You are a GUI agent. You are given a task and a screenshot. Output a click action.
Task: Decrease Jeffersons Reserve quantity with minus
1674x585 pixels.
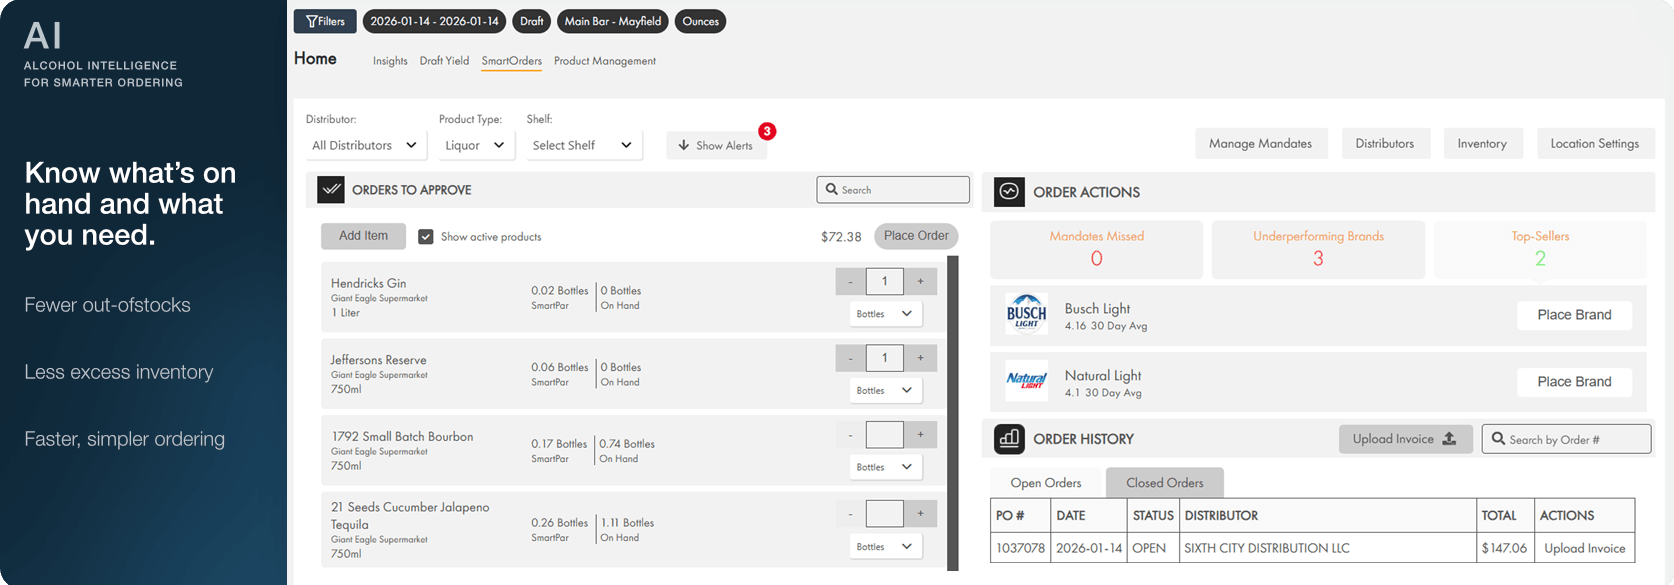pyautogui.click(x=851, y=358)
